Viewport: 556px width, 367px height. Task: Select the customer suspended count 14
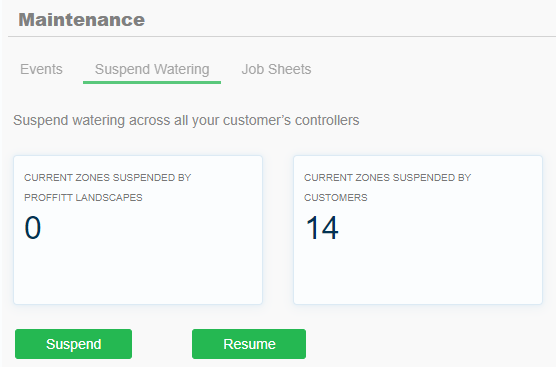[322, 228]
